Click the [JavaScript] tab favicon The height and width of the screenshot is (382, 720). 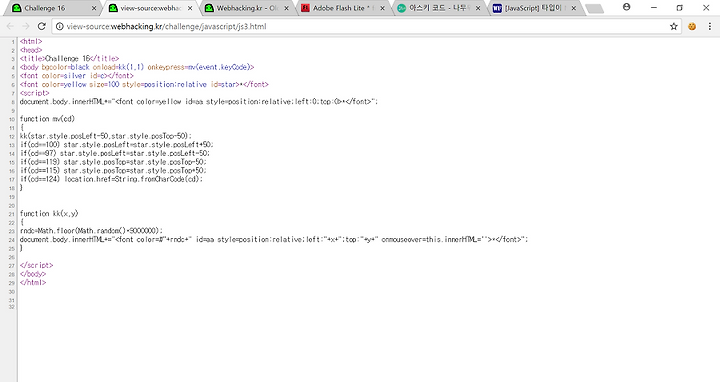[497, 8]
